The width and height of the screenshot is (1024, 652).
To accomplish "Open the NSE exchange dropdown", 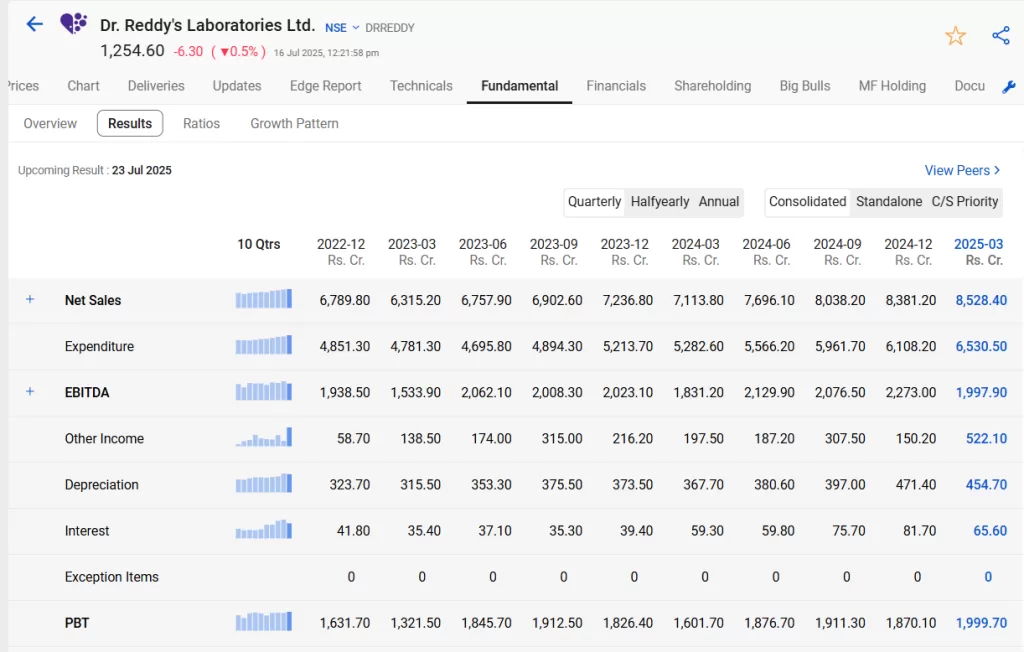I will (342, 27).
